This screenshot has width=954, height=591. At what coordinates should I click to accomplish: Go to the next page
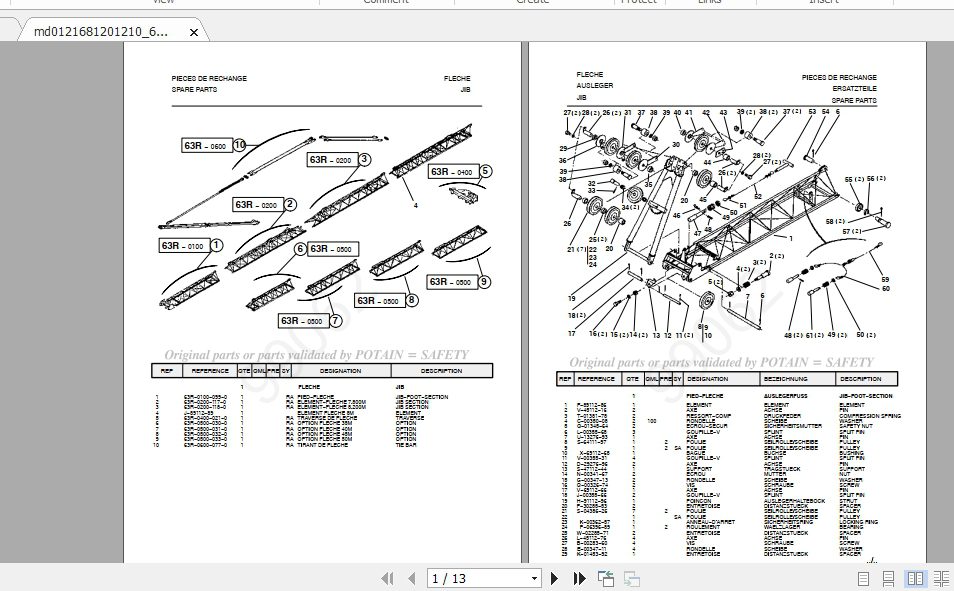pyautogui.click(x=554, y=578)
